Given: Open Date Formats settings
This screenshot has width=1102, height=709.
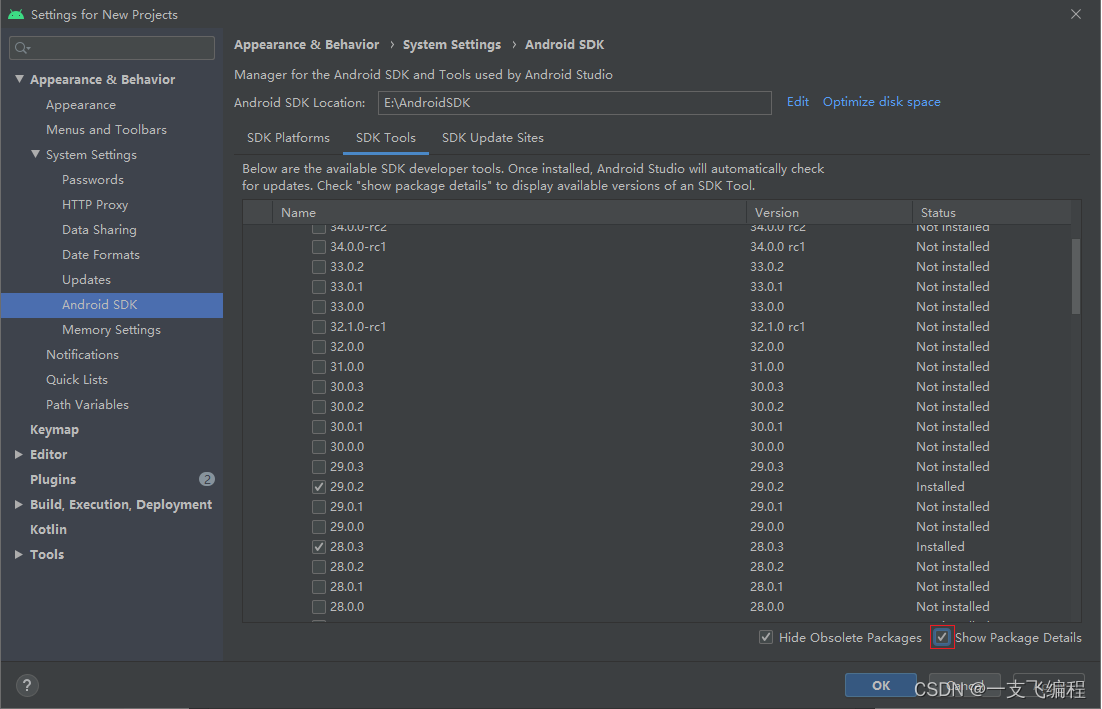Looking at the screenshot, I should click(x=101, y=254).
